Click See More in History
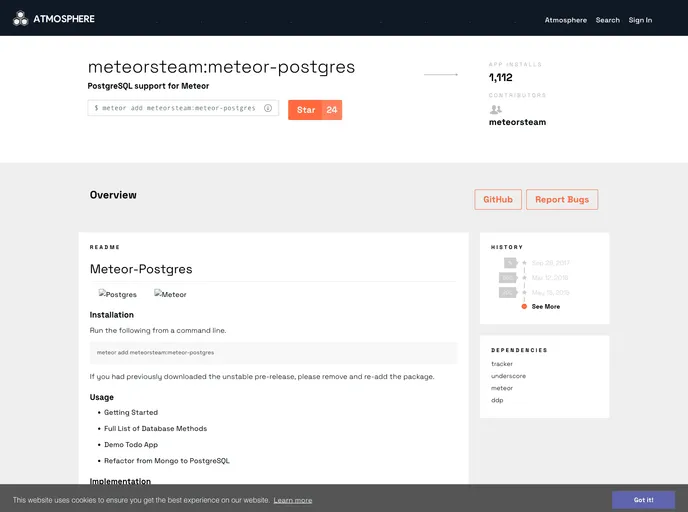The image size is (688, 512). (545, 307)
